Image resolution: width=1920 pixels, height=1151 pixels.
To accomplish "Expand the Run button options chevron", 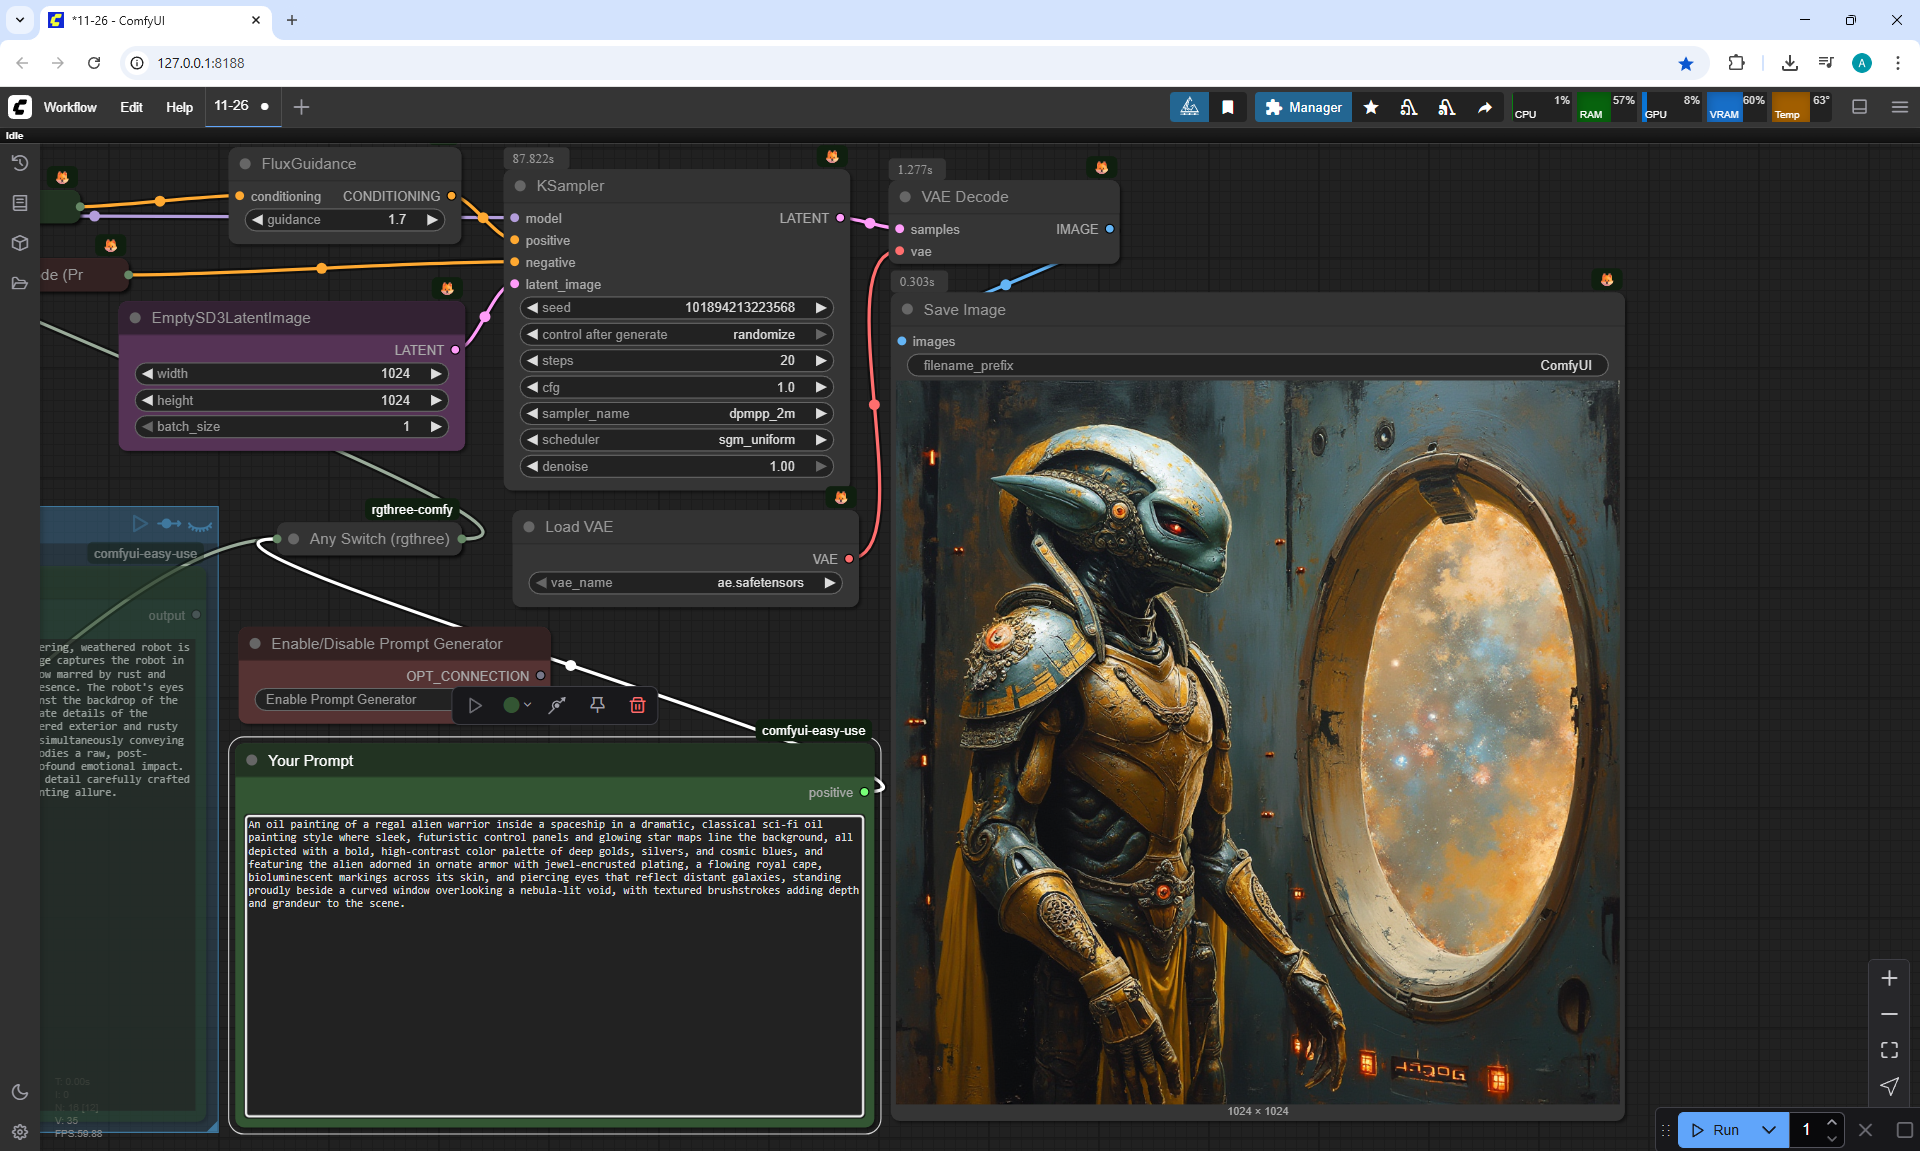I will (1768, 1130).
